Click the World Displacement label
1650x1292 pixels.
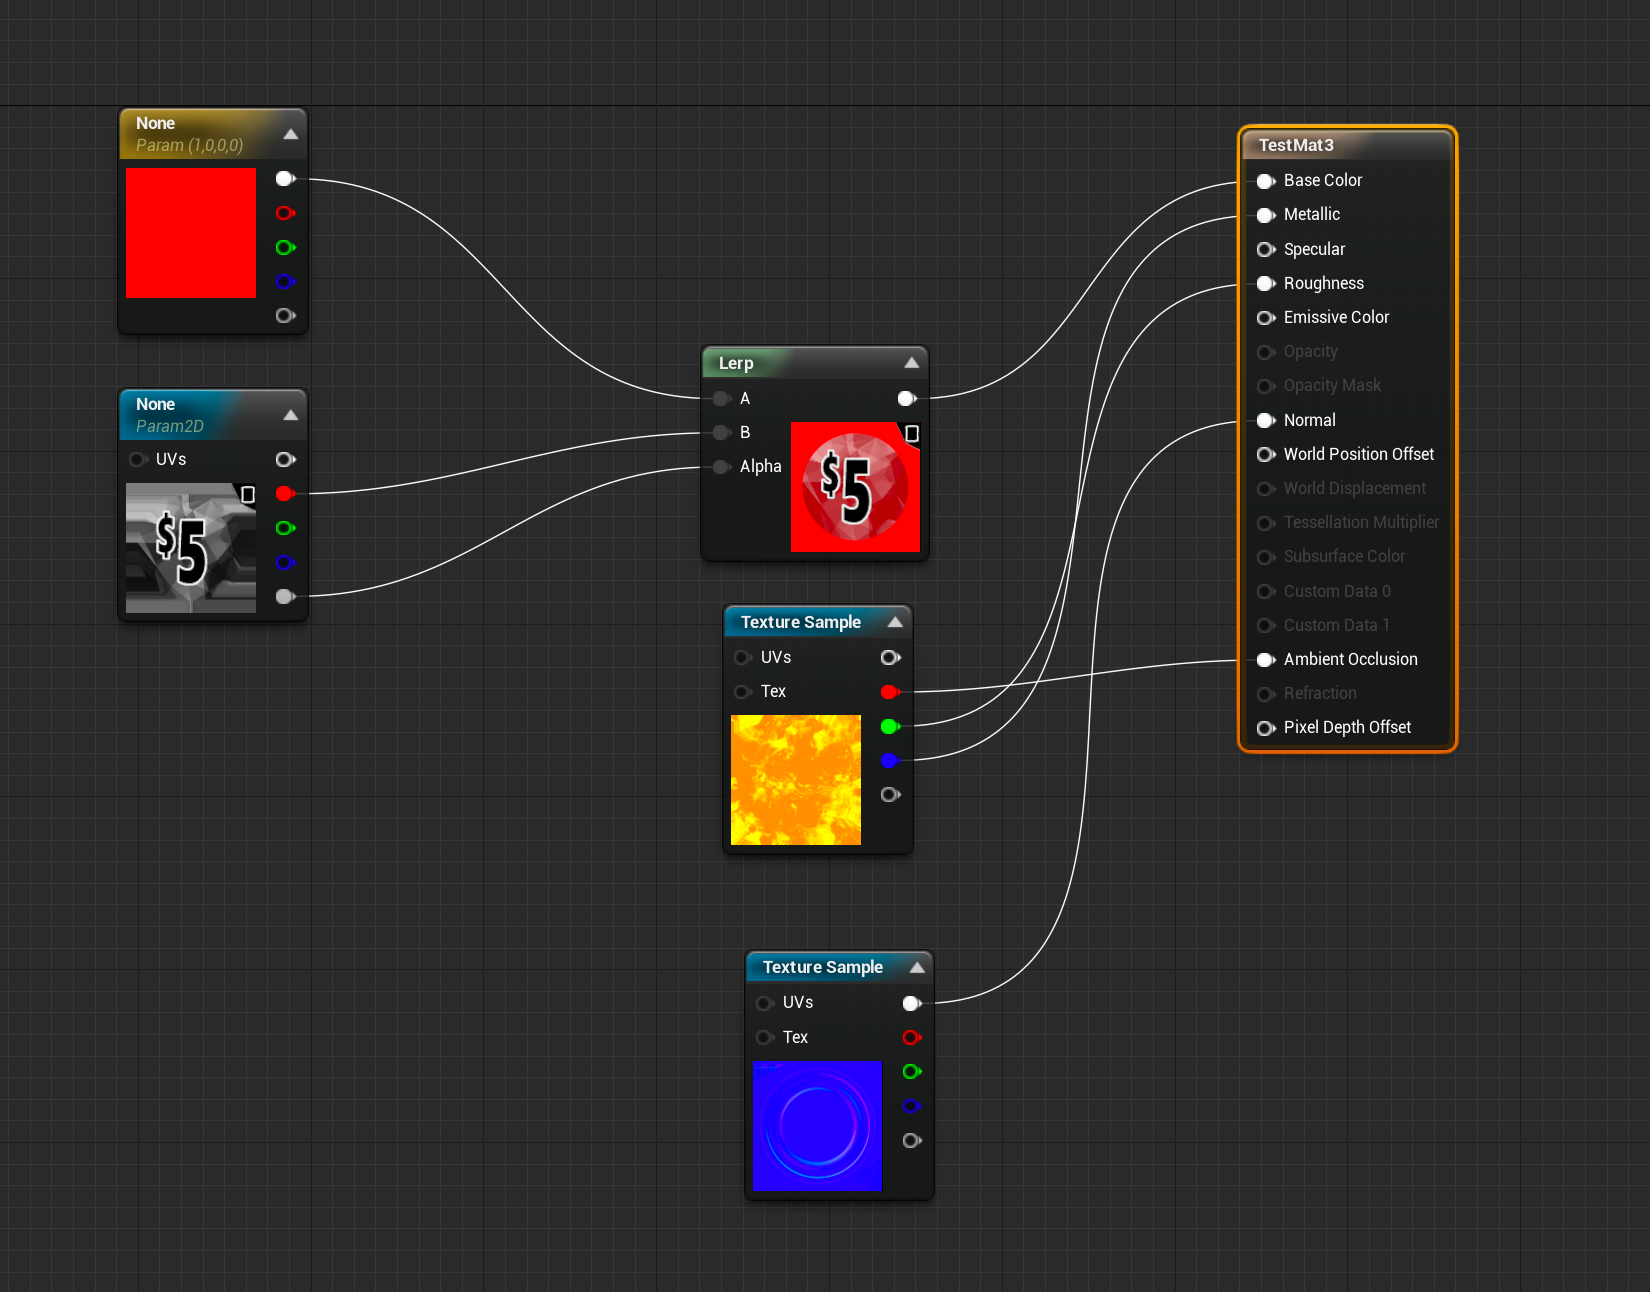point(1355,489)
